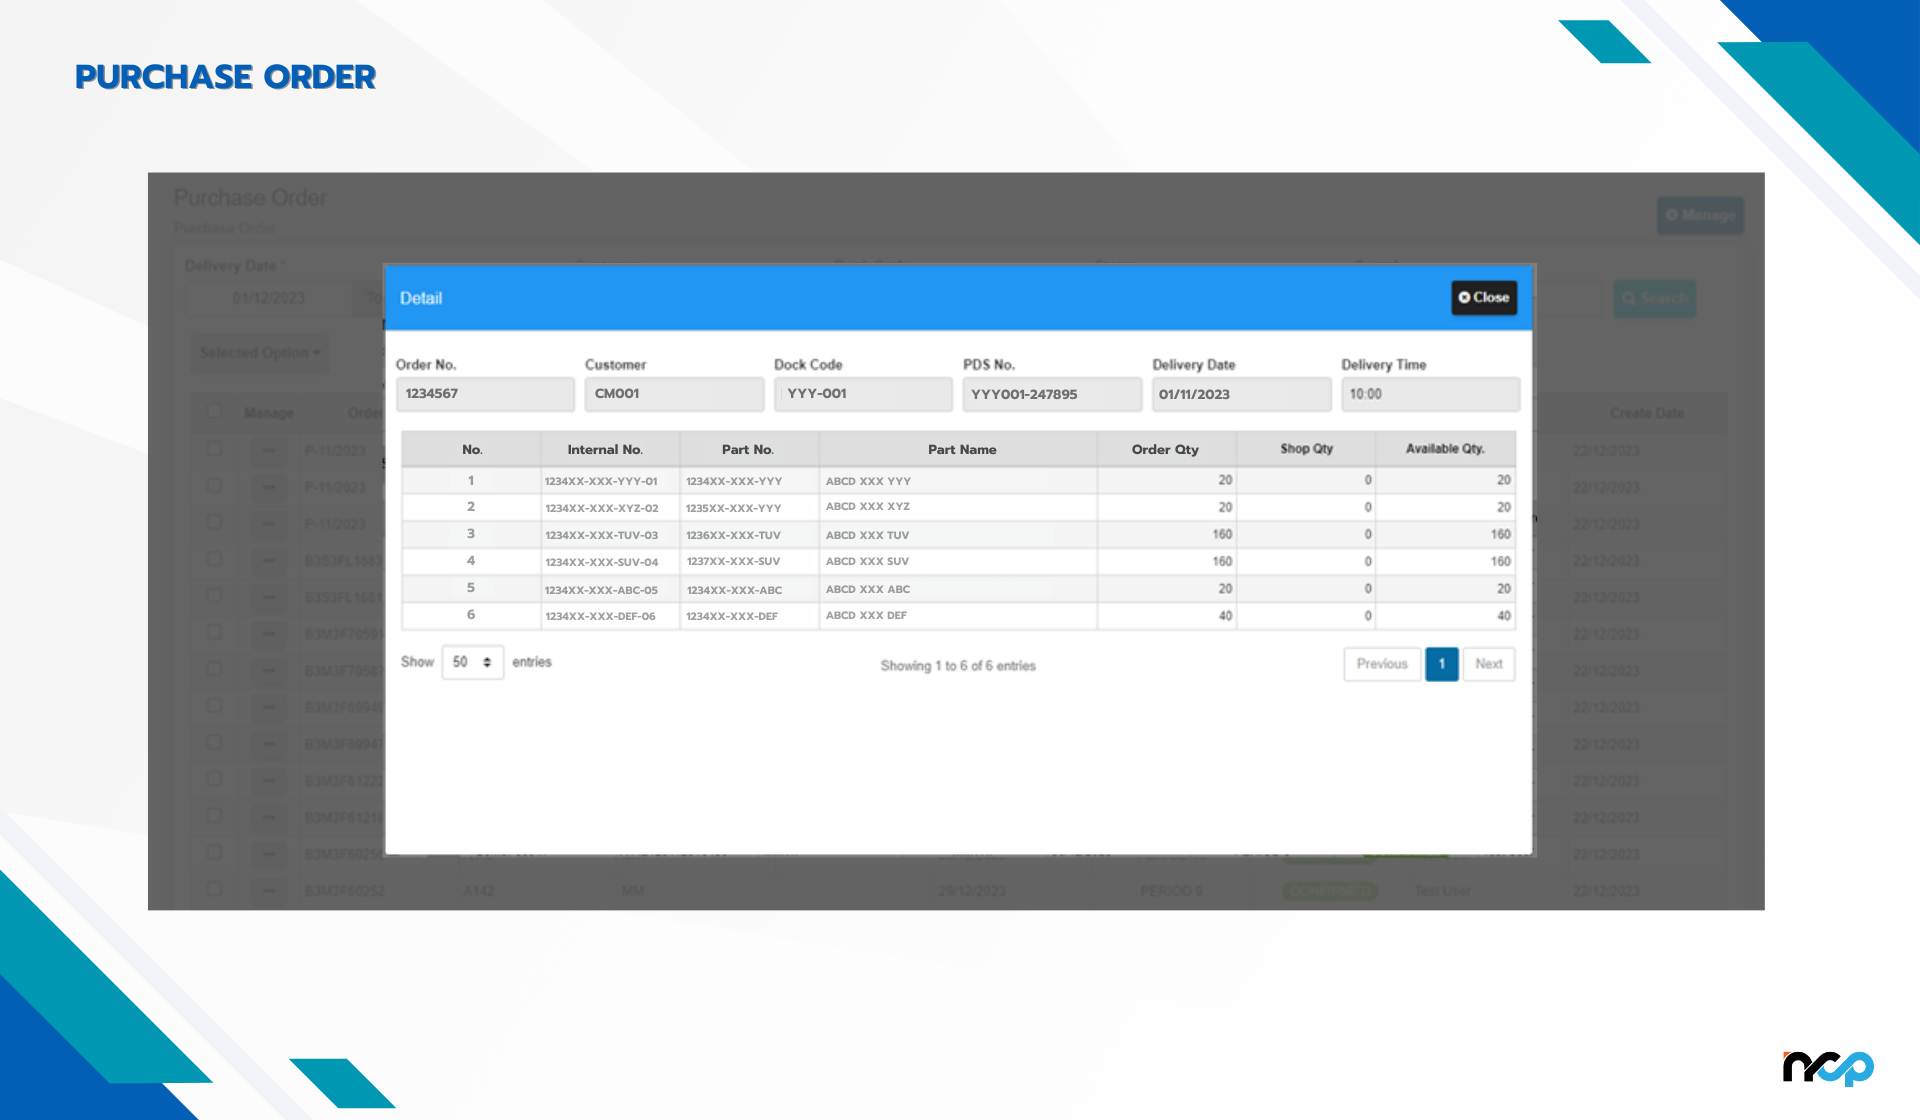The width and height of the screenshot is (1920, 1120).
Task: Click part name ABCD XXX XYZ
Action: [868, 507]
